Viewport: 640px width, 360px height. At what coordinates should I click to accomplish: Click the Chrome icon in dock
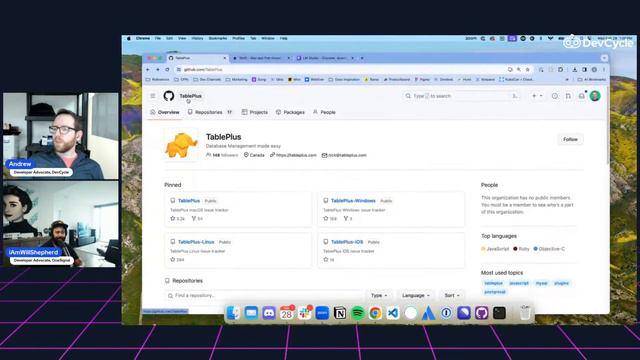(x=375, y=313)
